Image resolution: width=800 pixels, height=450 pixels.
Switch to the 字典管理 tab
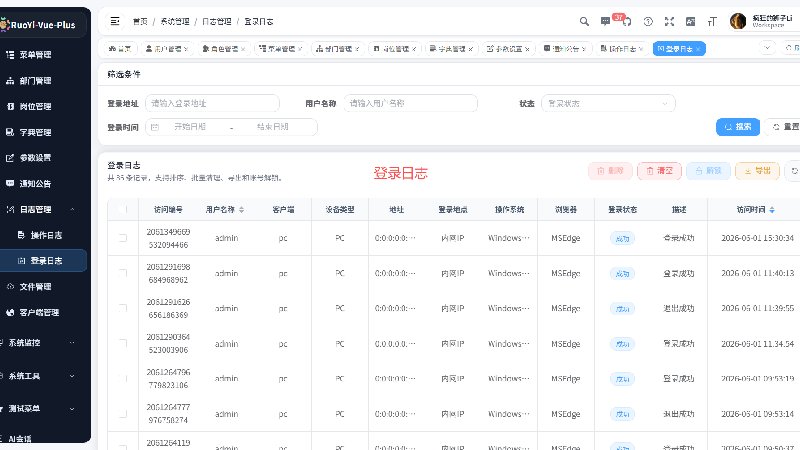click(x=451, y=48)
